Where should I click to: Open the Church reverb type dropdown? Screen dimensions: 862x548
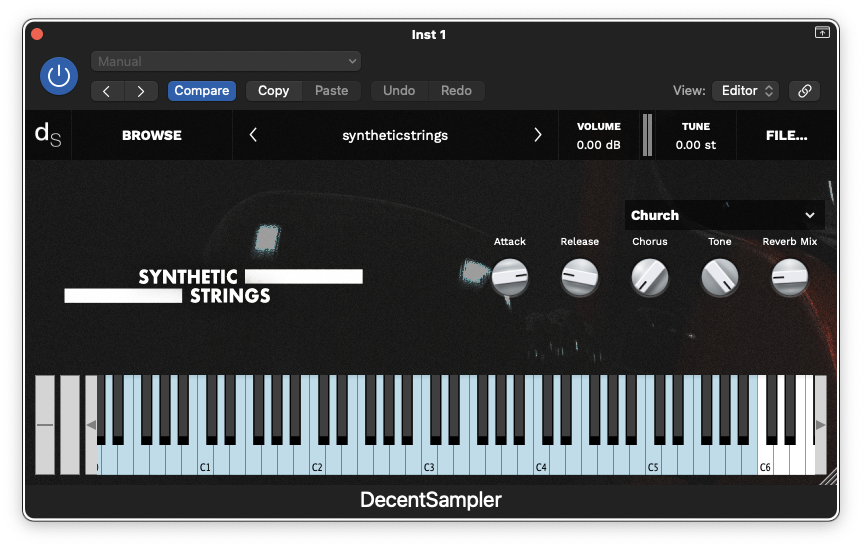tap(724, 215)
